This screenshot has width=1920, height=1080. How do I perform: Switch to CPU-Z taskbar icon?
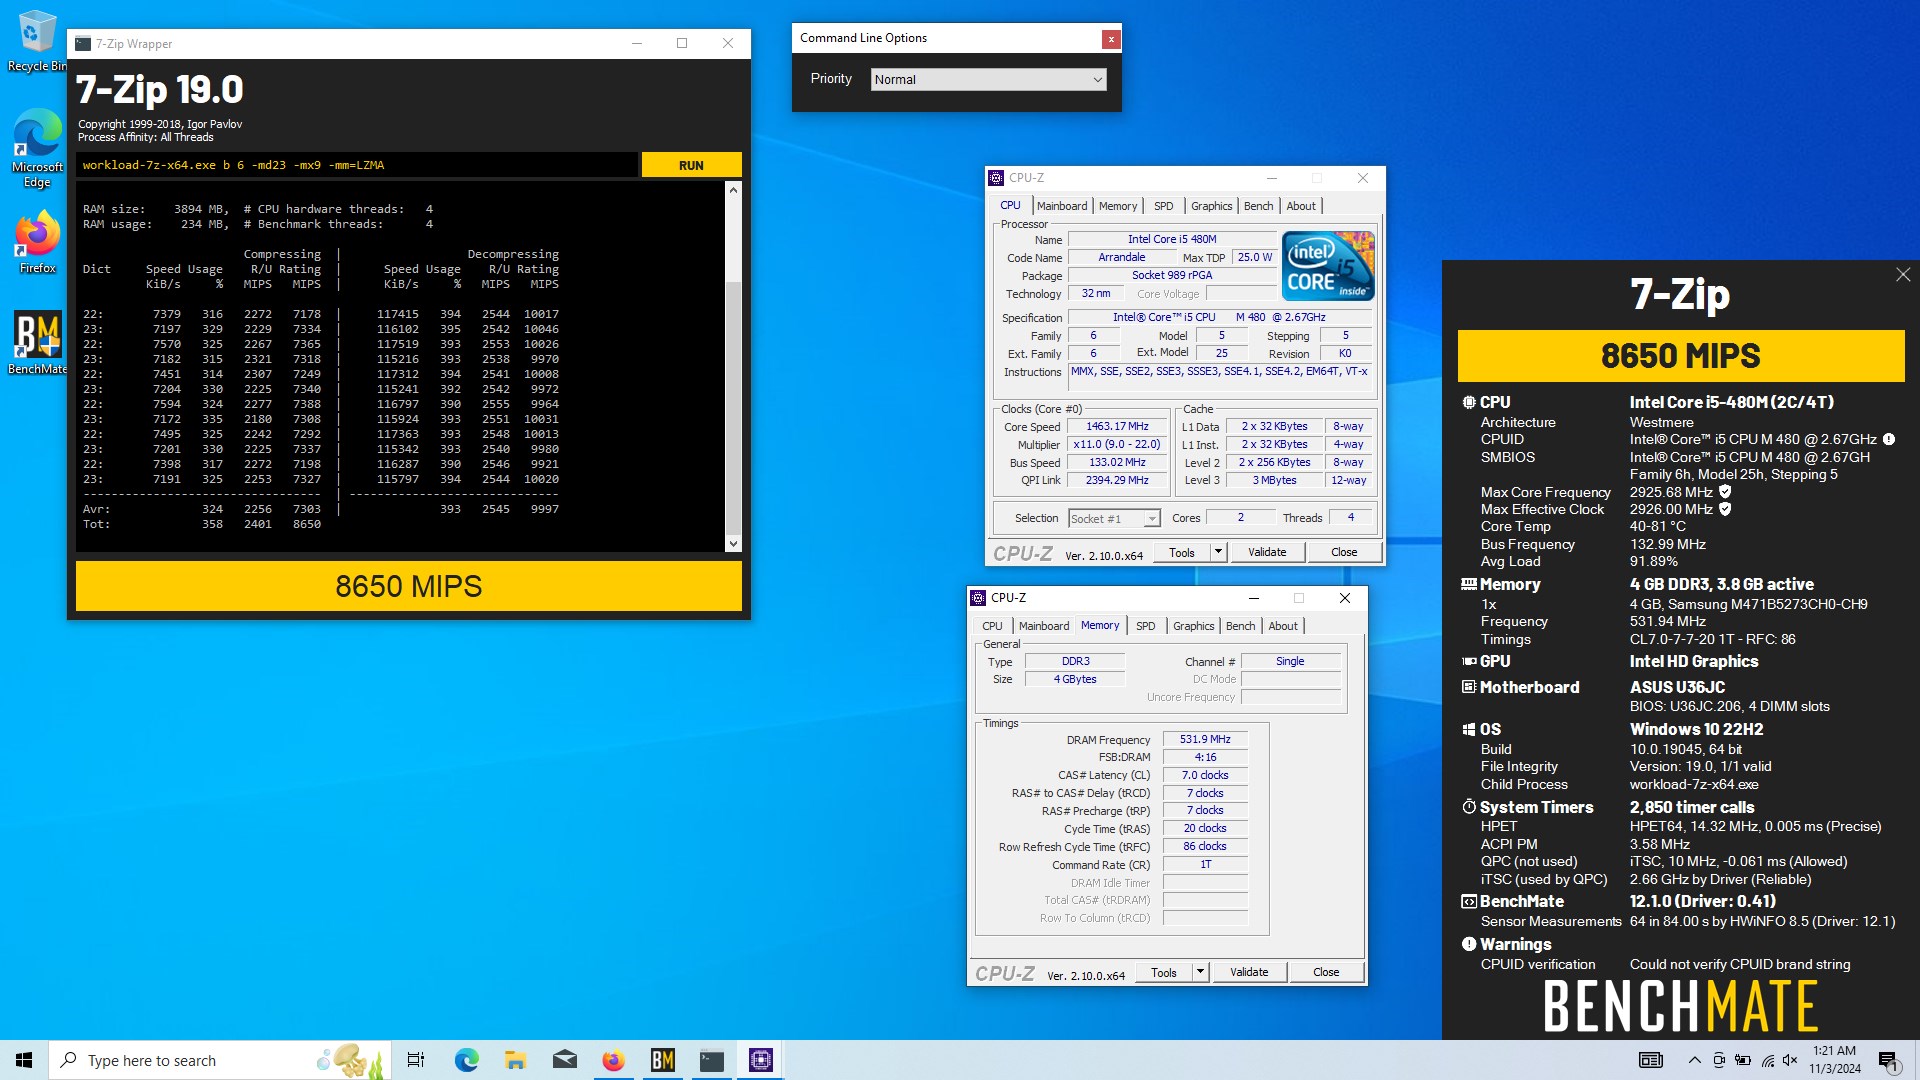tap(760, 1060)
